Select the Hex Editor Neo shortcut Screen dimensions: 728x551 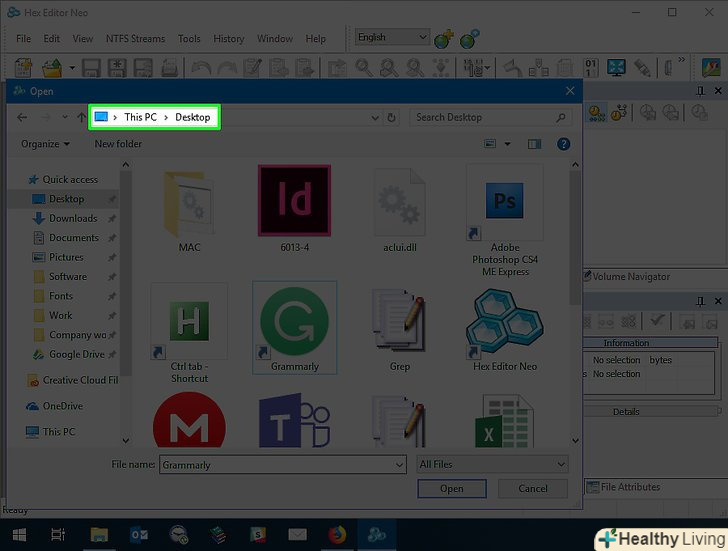[505, 330]
